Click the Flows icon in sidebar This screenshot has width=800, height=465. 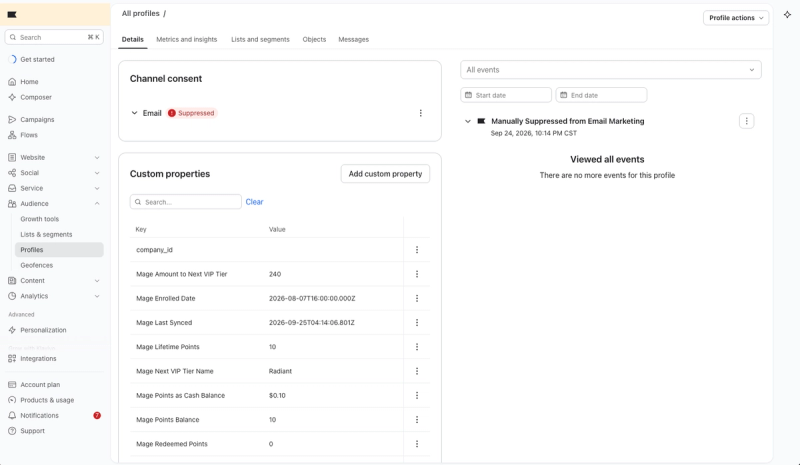coord(12,135)
